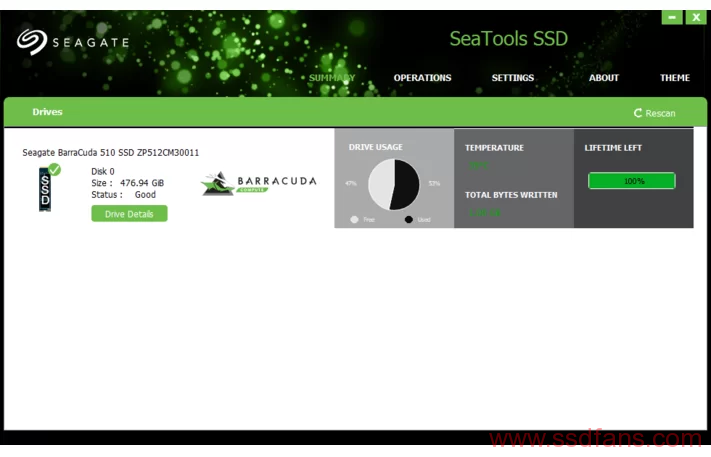Click the Disk 0 label
This screenshot has width=711, height=457.
(x=103, y=171)
